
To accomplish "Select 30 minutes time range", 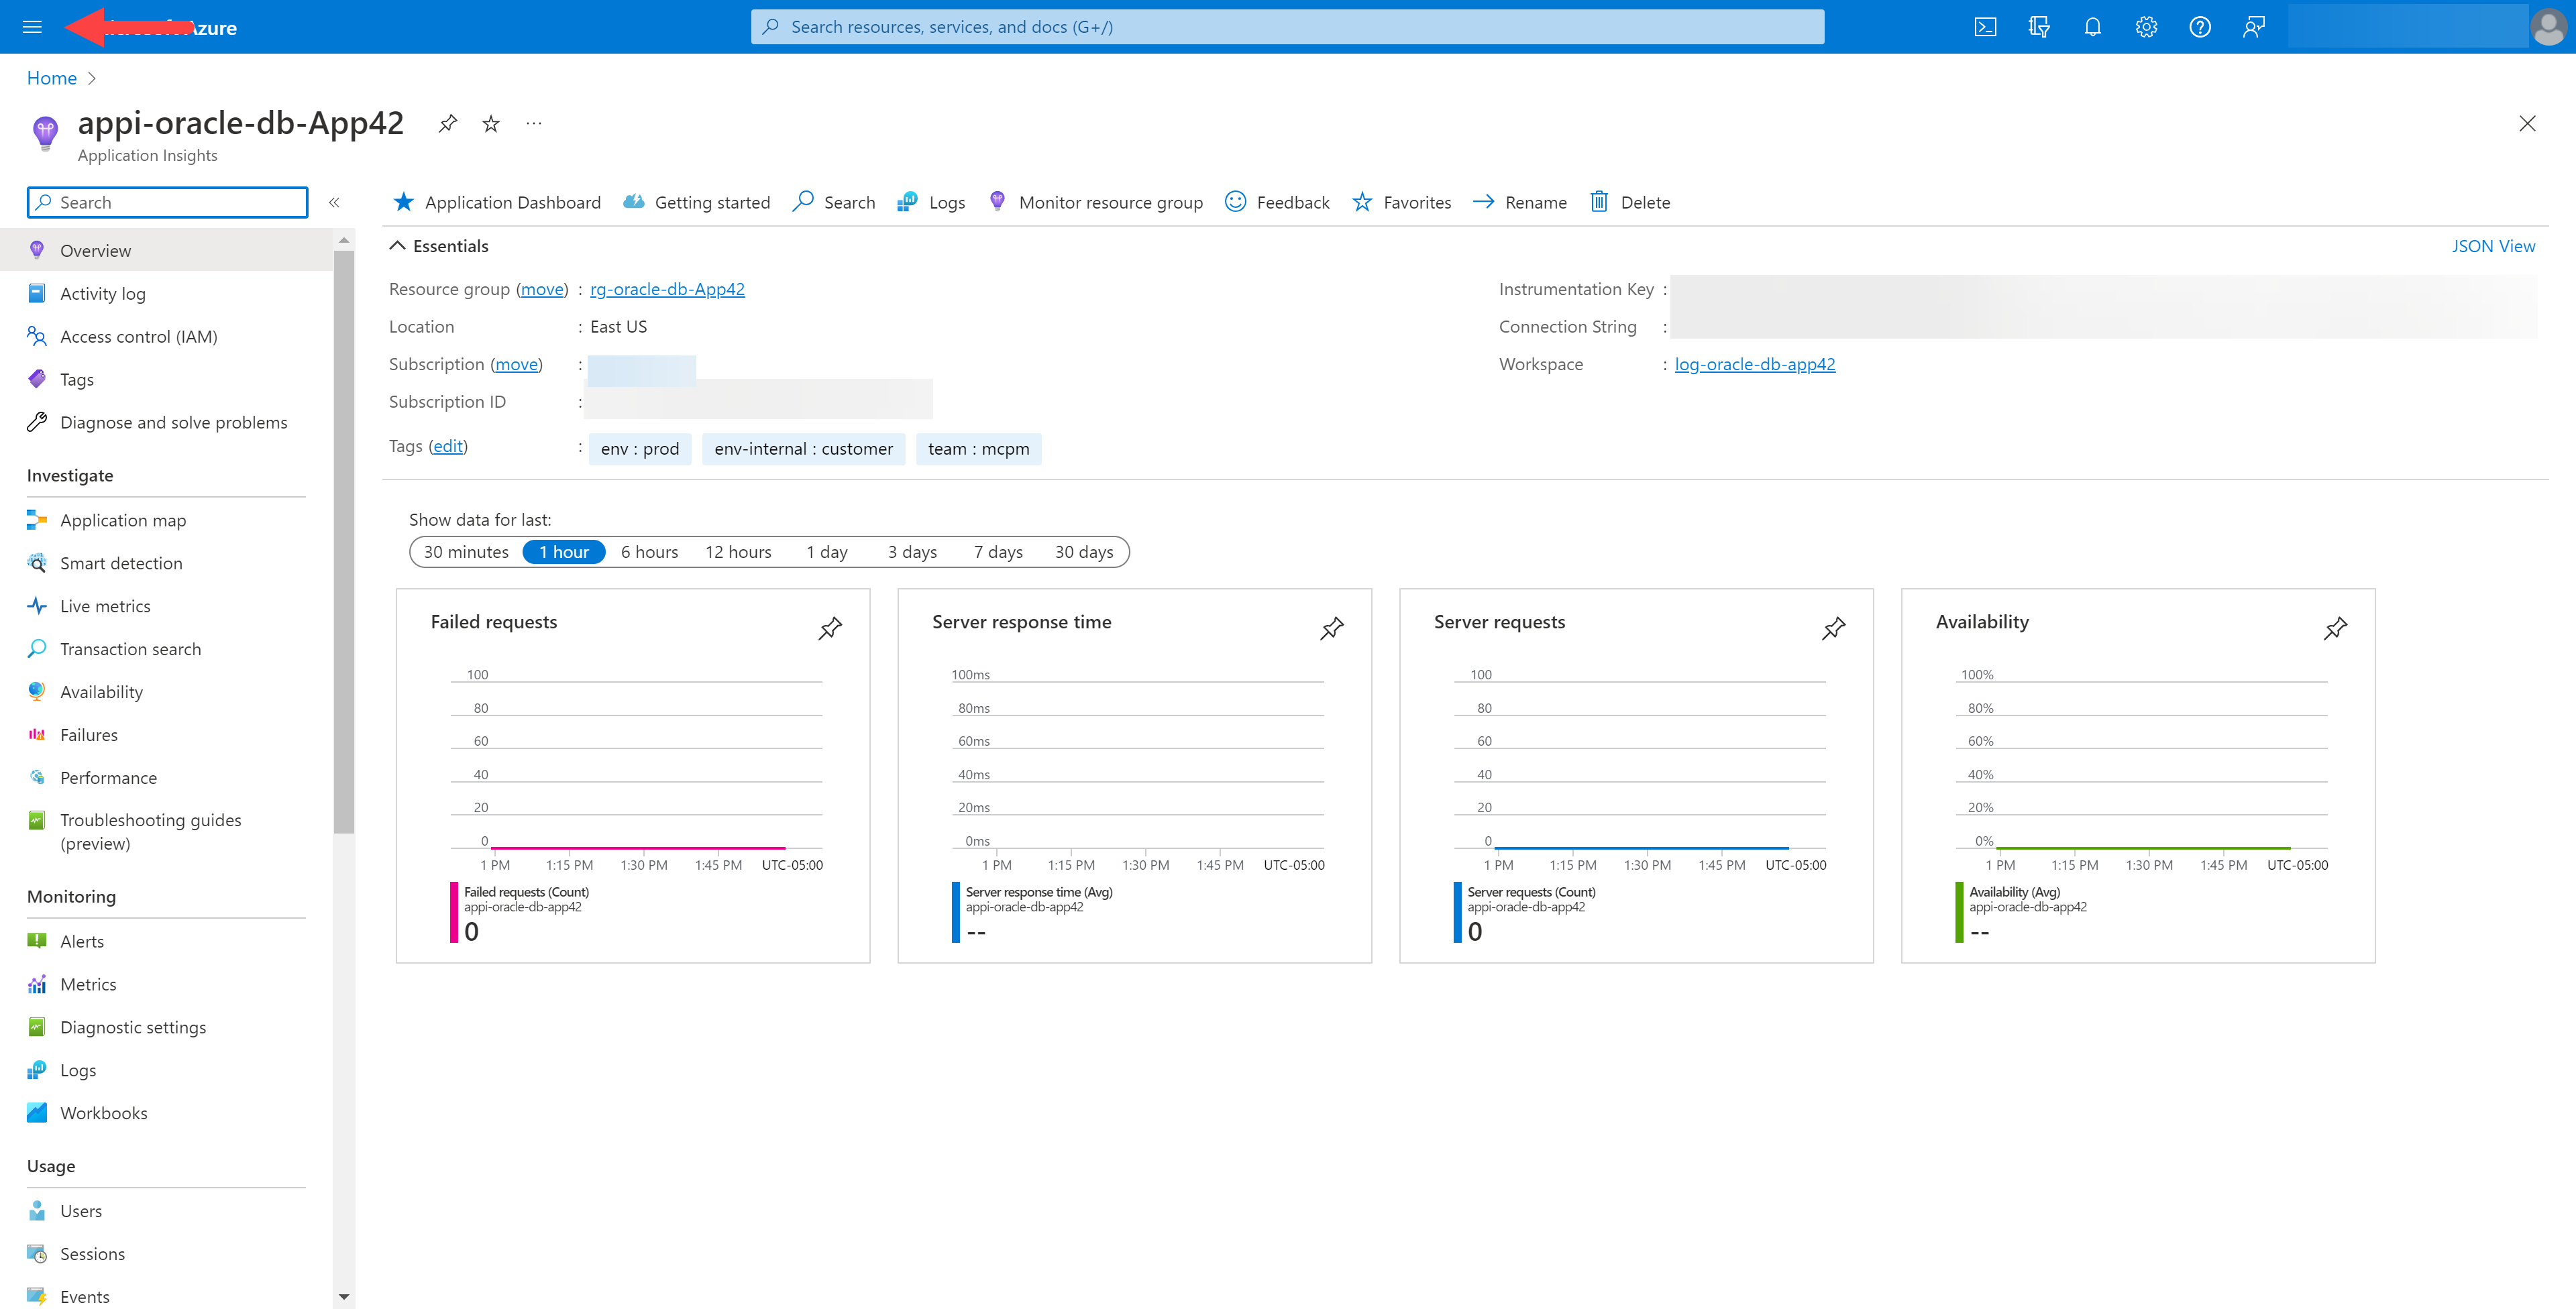I will 466,552.
